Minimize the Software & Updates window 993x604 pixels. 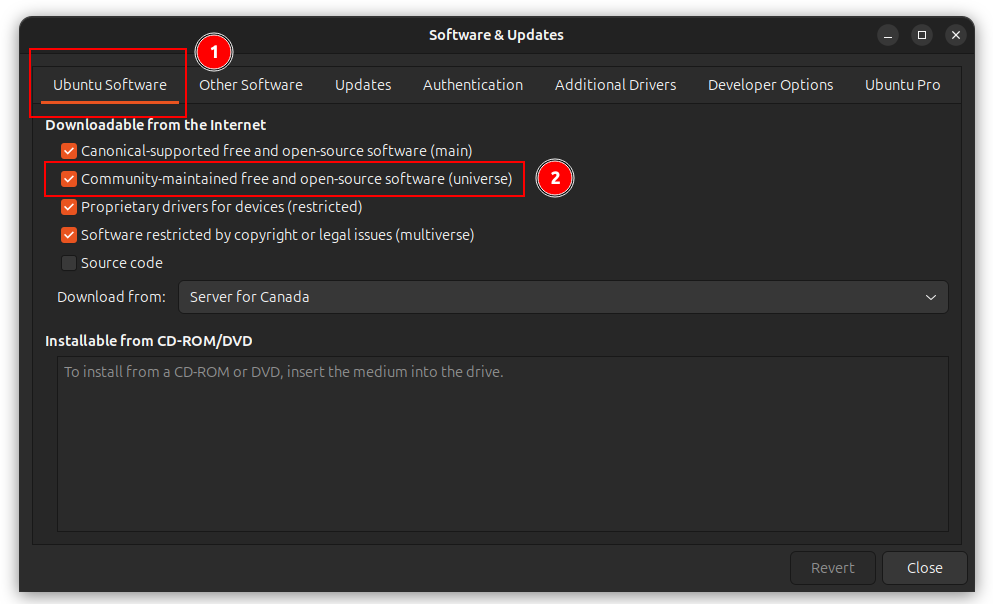click(887, 35)
